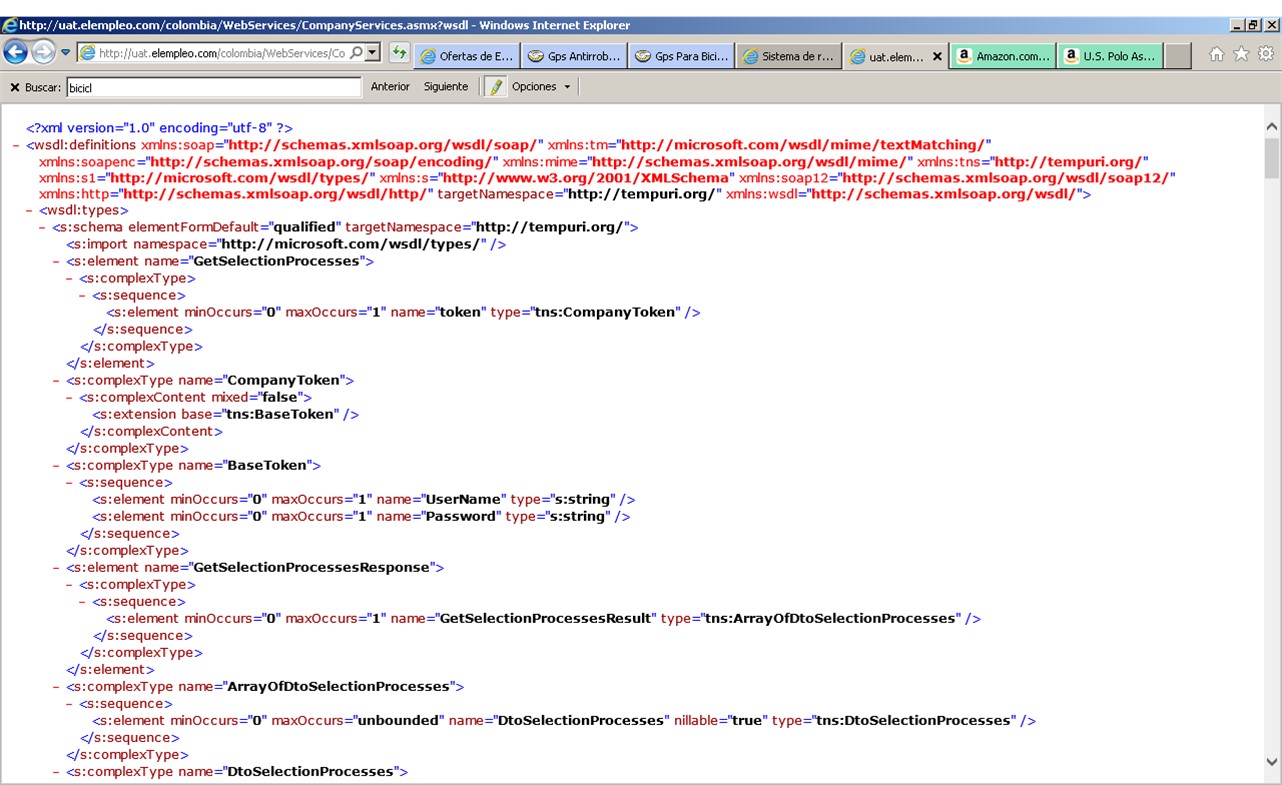
Task: Open the Tools gear icon
Action: tap(1266, 55)
